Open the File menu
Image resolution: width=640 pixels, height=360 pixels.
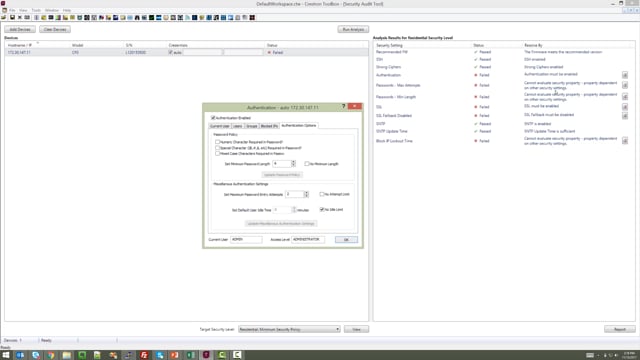click(x=12, y=10)
